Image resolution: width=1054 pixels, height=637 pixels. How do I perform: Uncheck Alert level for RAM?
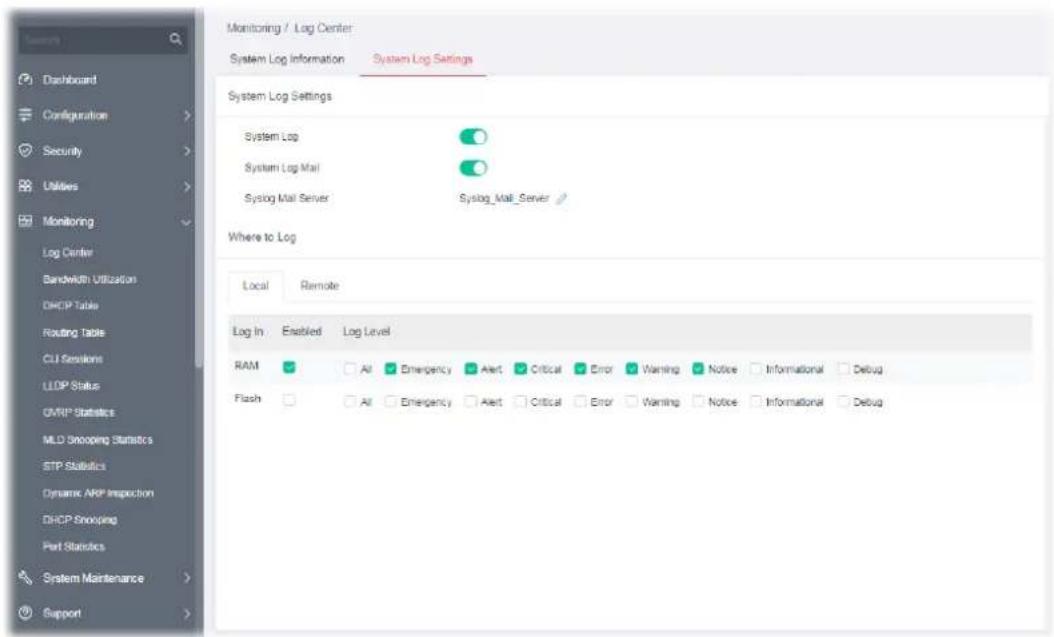(x=471, y=369)
